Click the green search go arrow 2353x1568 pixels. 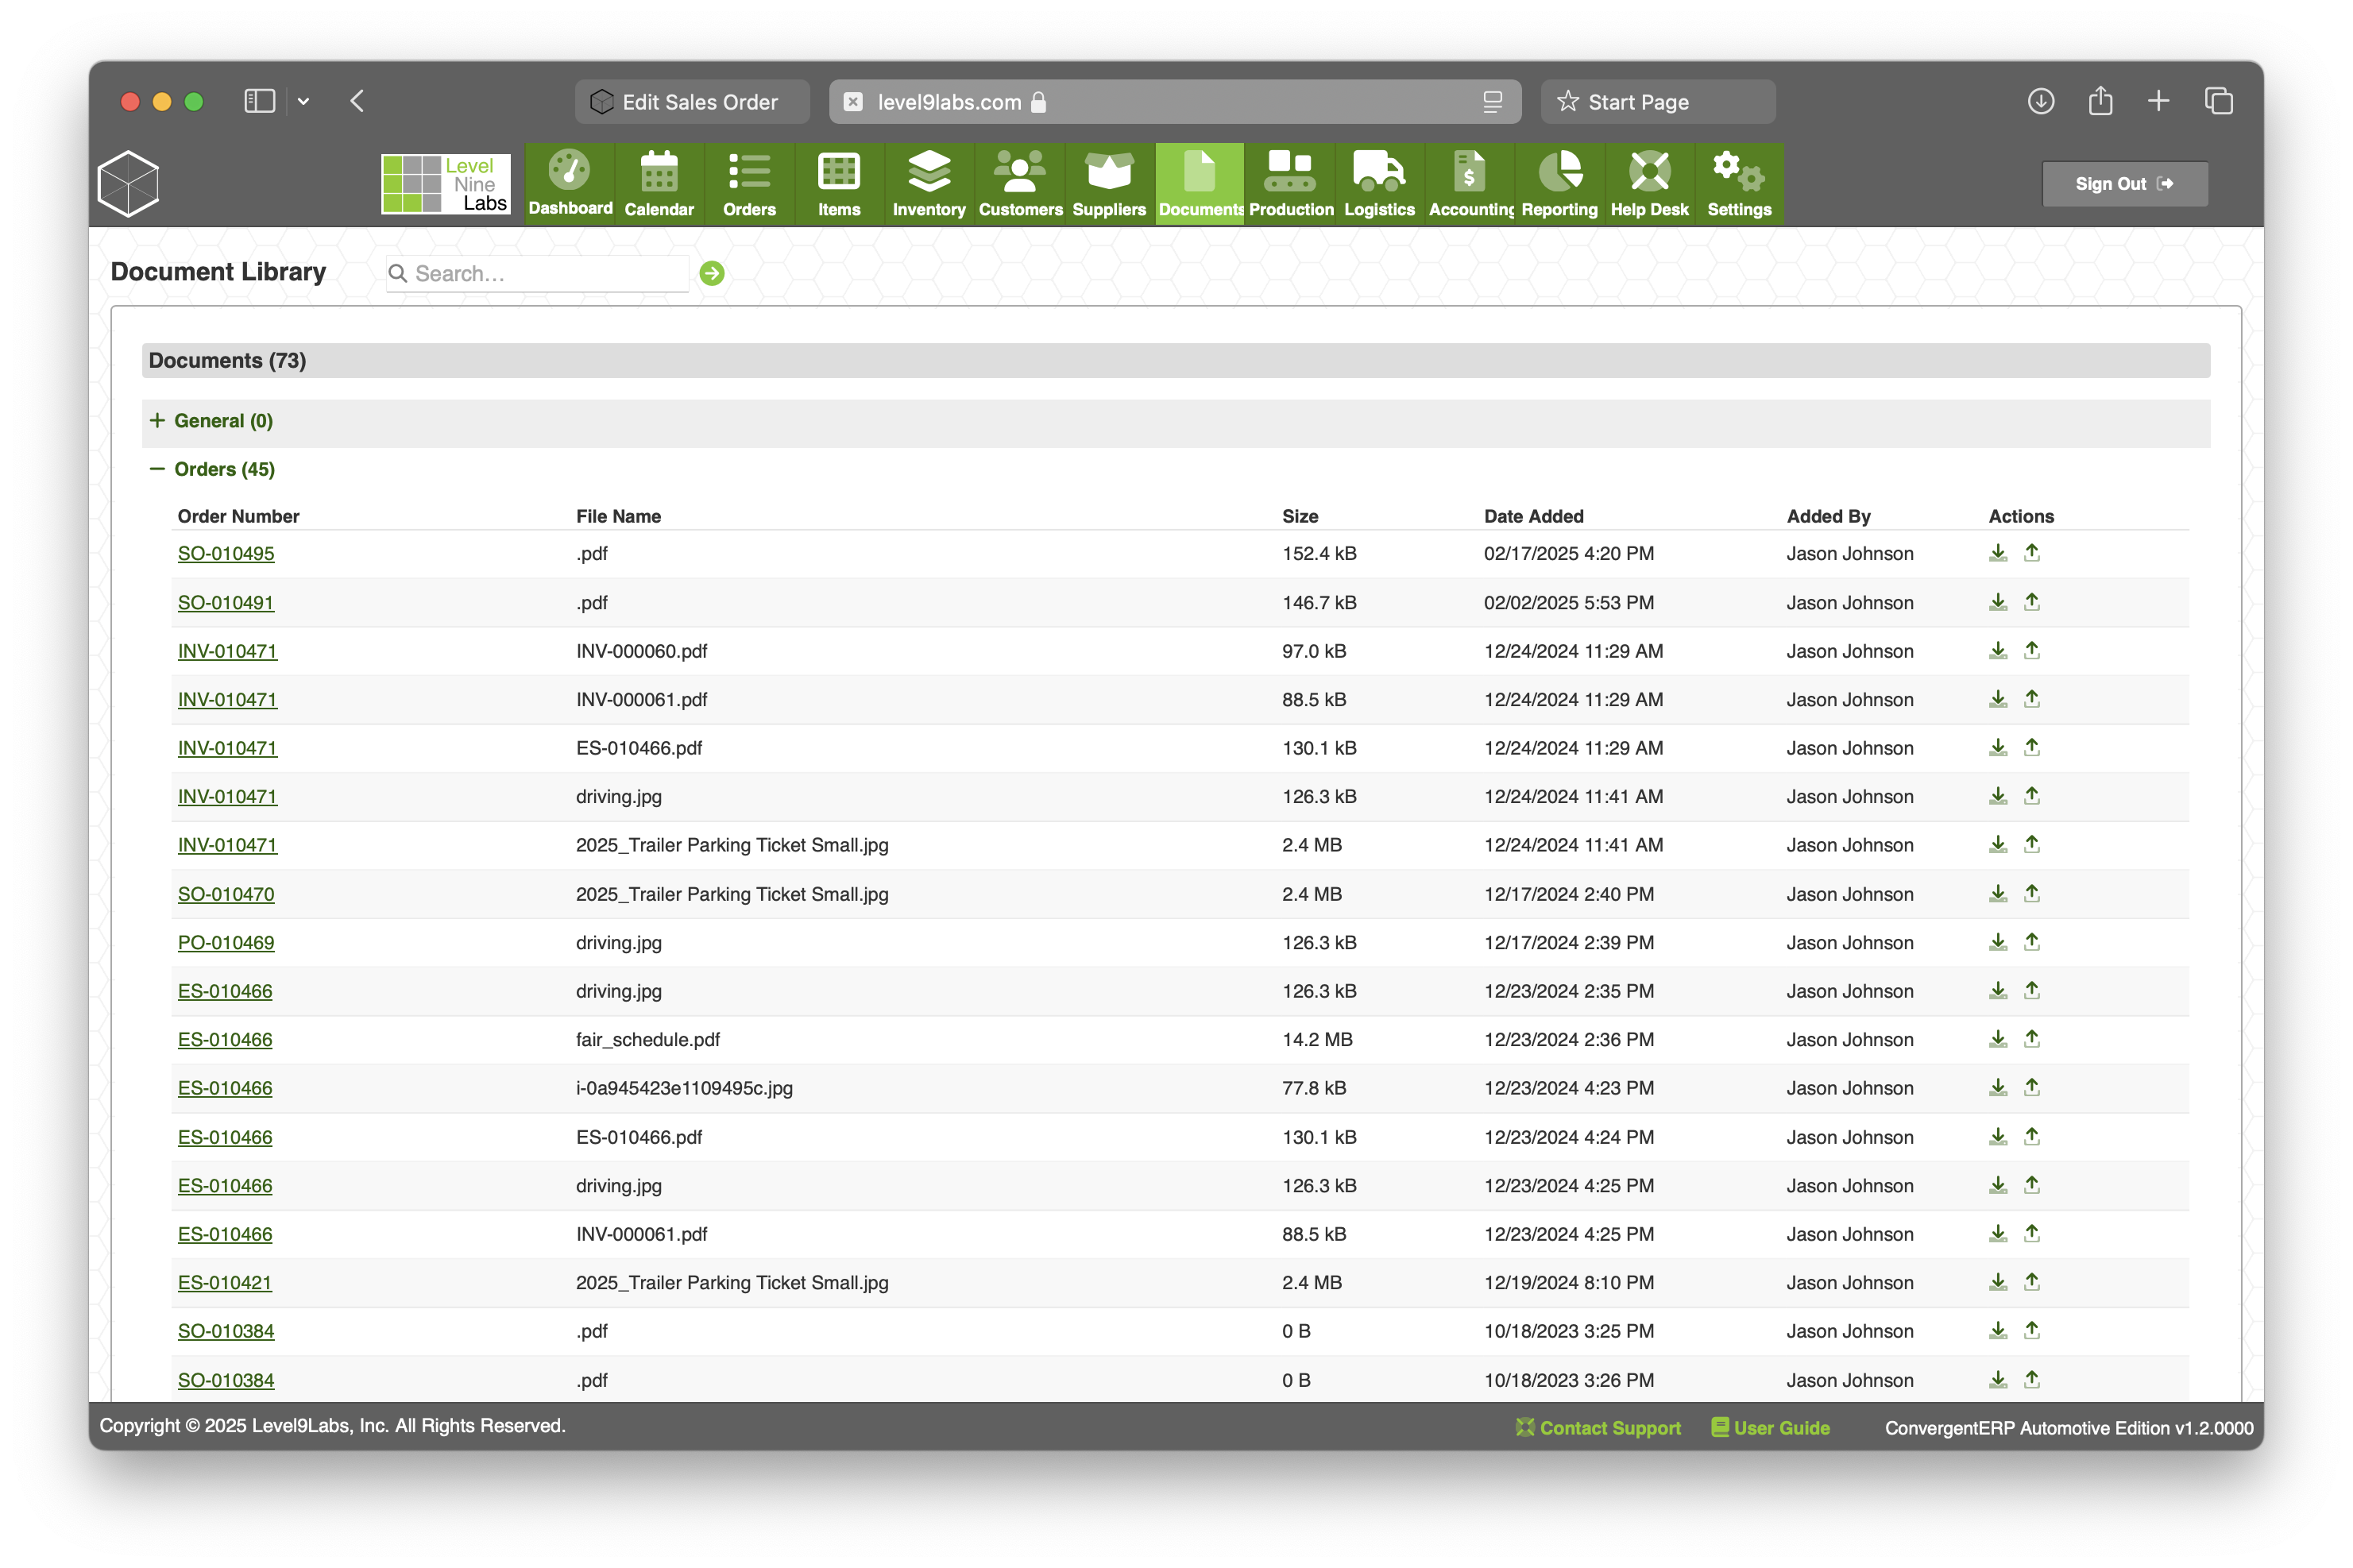tap(712, 273)
